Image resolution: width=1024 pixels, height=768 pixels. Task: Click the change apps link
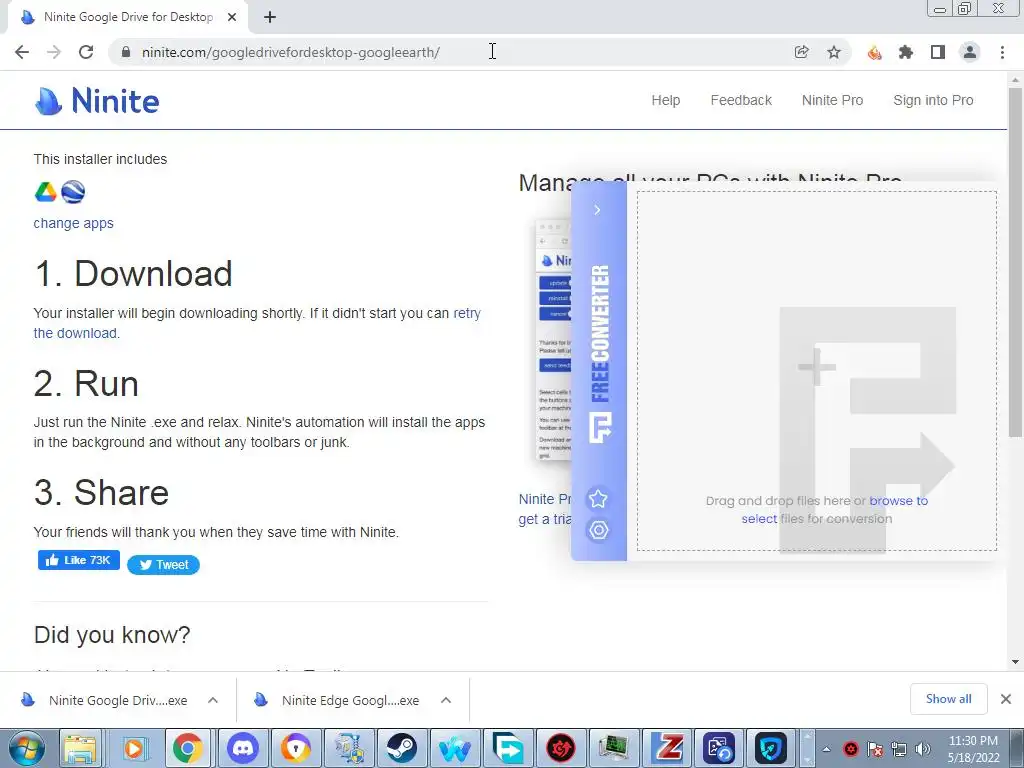74,223
